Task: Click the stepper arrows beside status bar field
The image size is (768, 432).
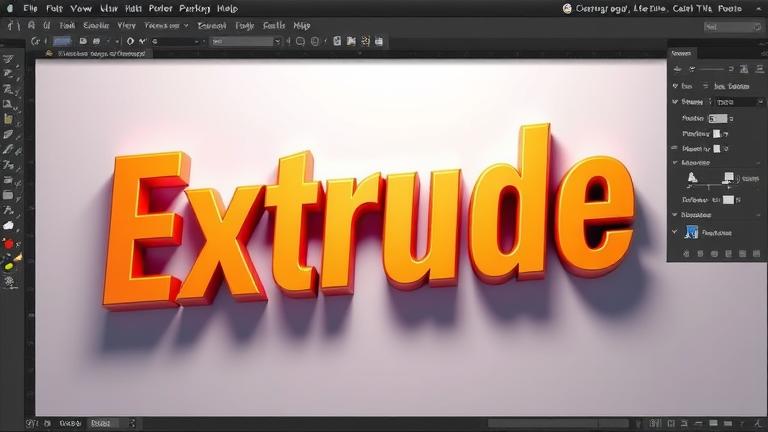Action: [x=132, y=423]
